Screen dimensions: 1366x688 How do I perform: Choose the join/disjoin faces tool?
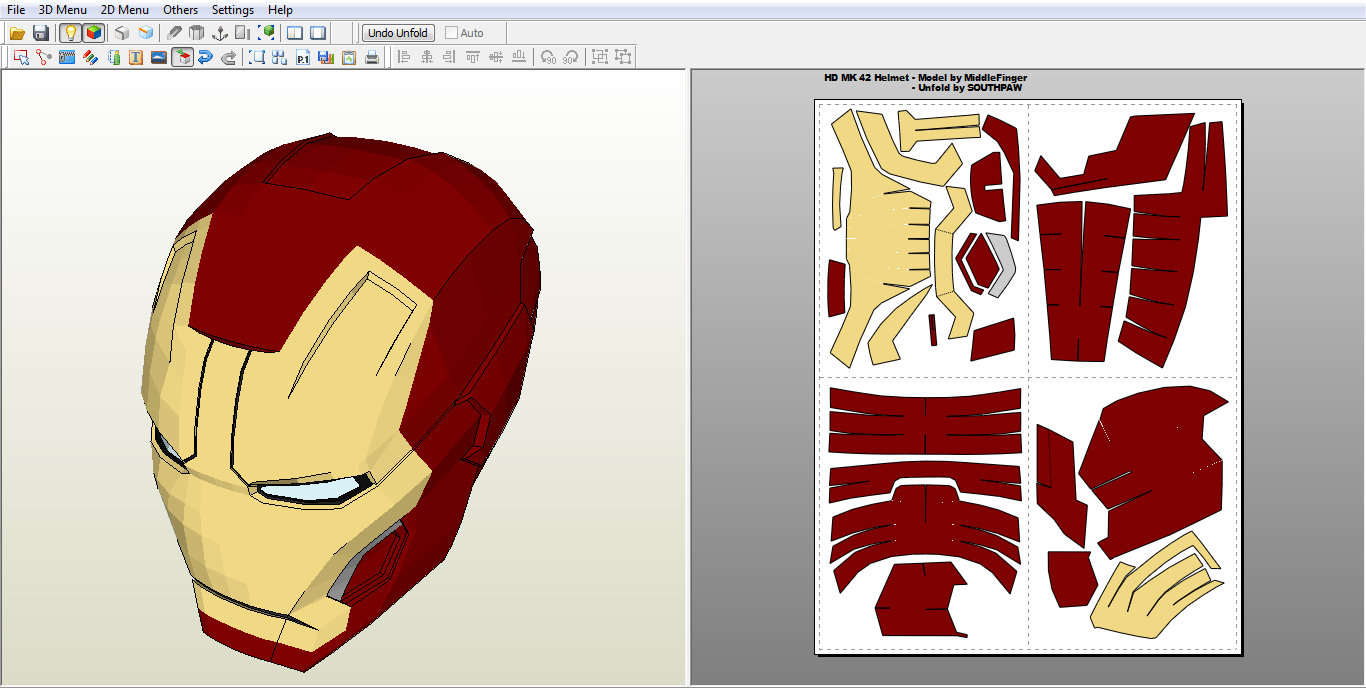coord(43,57)
